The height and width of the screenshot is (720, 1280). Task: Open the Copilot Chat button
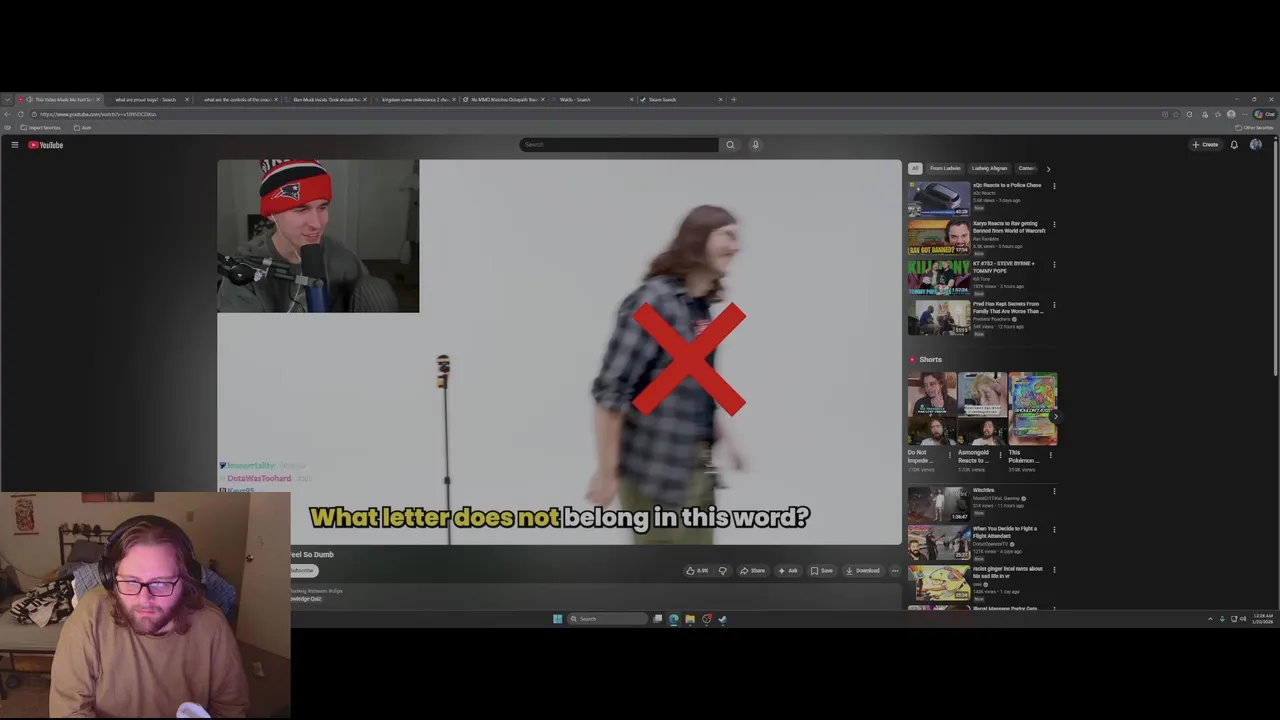point(1265,114)
